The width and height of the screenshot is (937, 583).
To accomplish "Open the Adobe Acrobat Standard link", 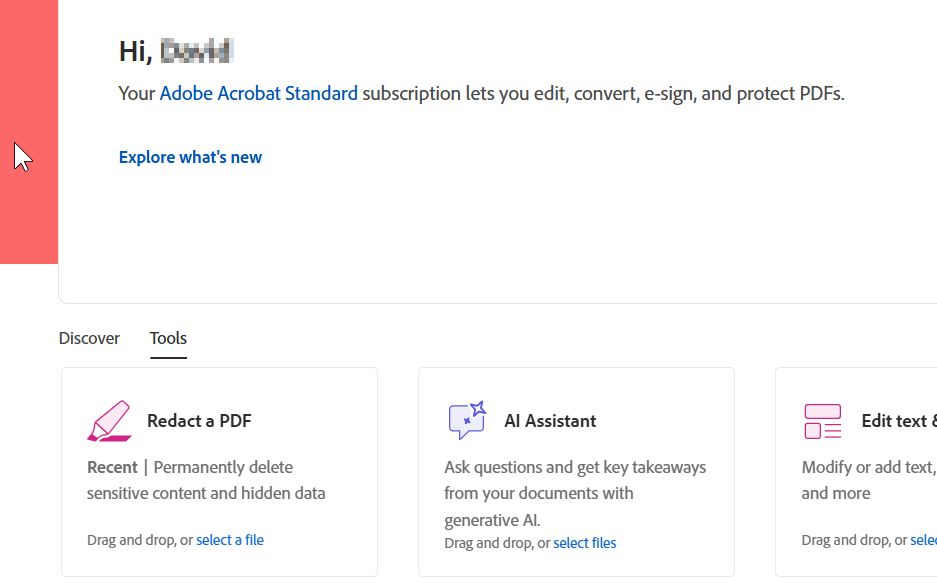I will 258,94.
